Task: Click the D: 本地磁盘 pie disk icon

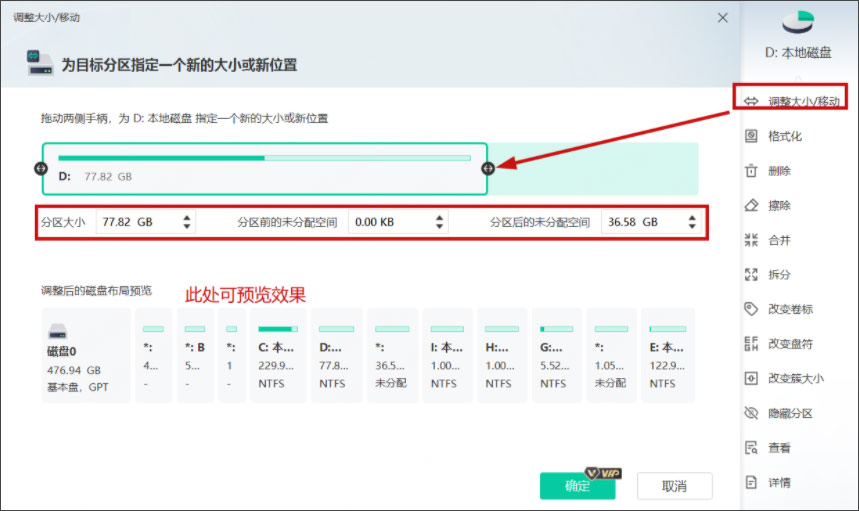Action: pyautogui.click(x=798, y=22)
